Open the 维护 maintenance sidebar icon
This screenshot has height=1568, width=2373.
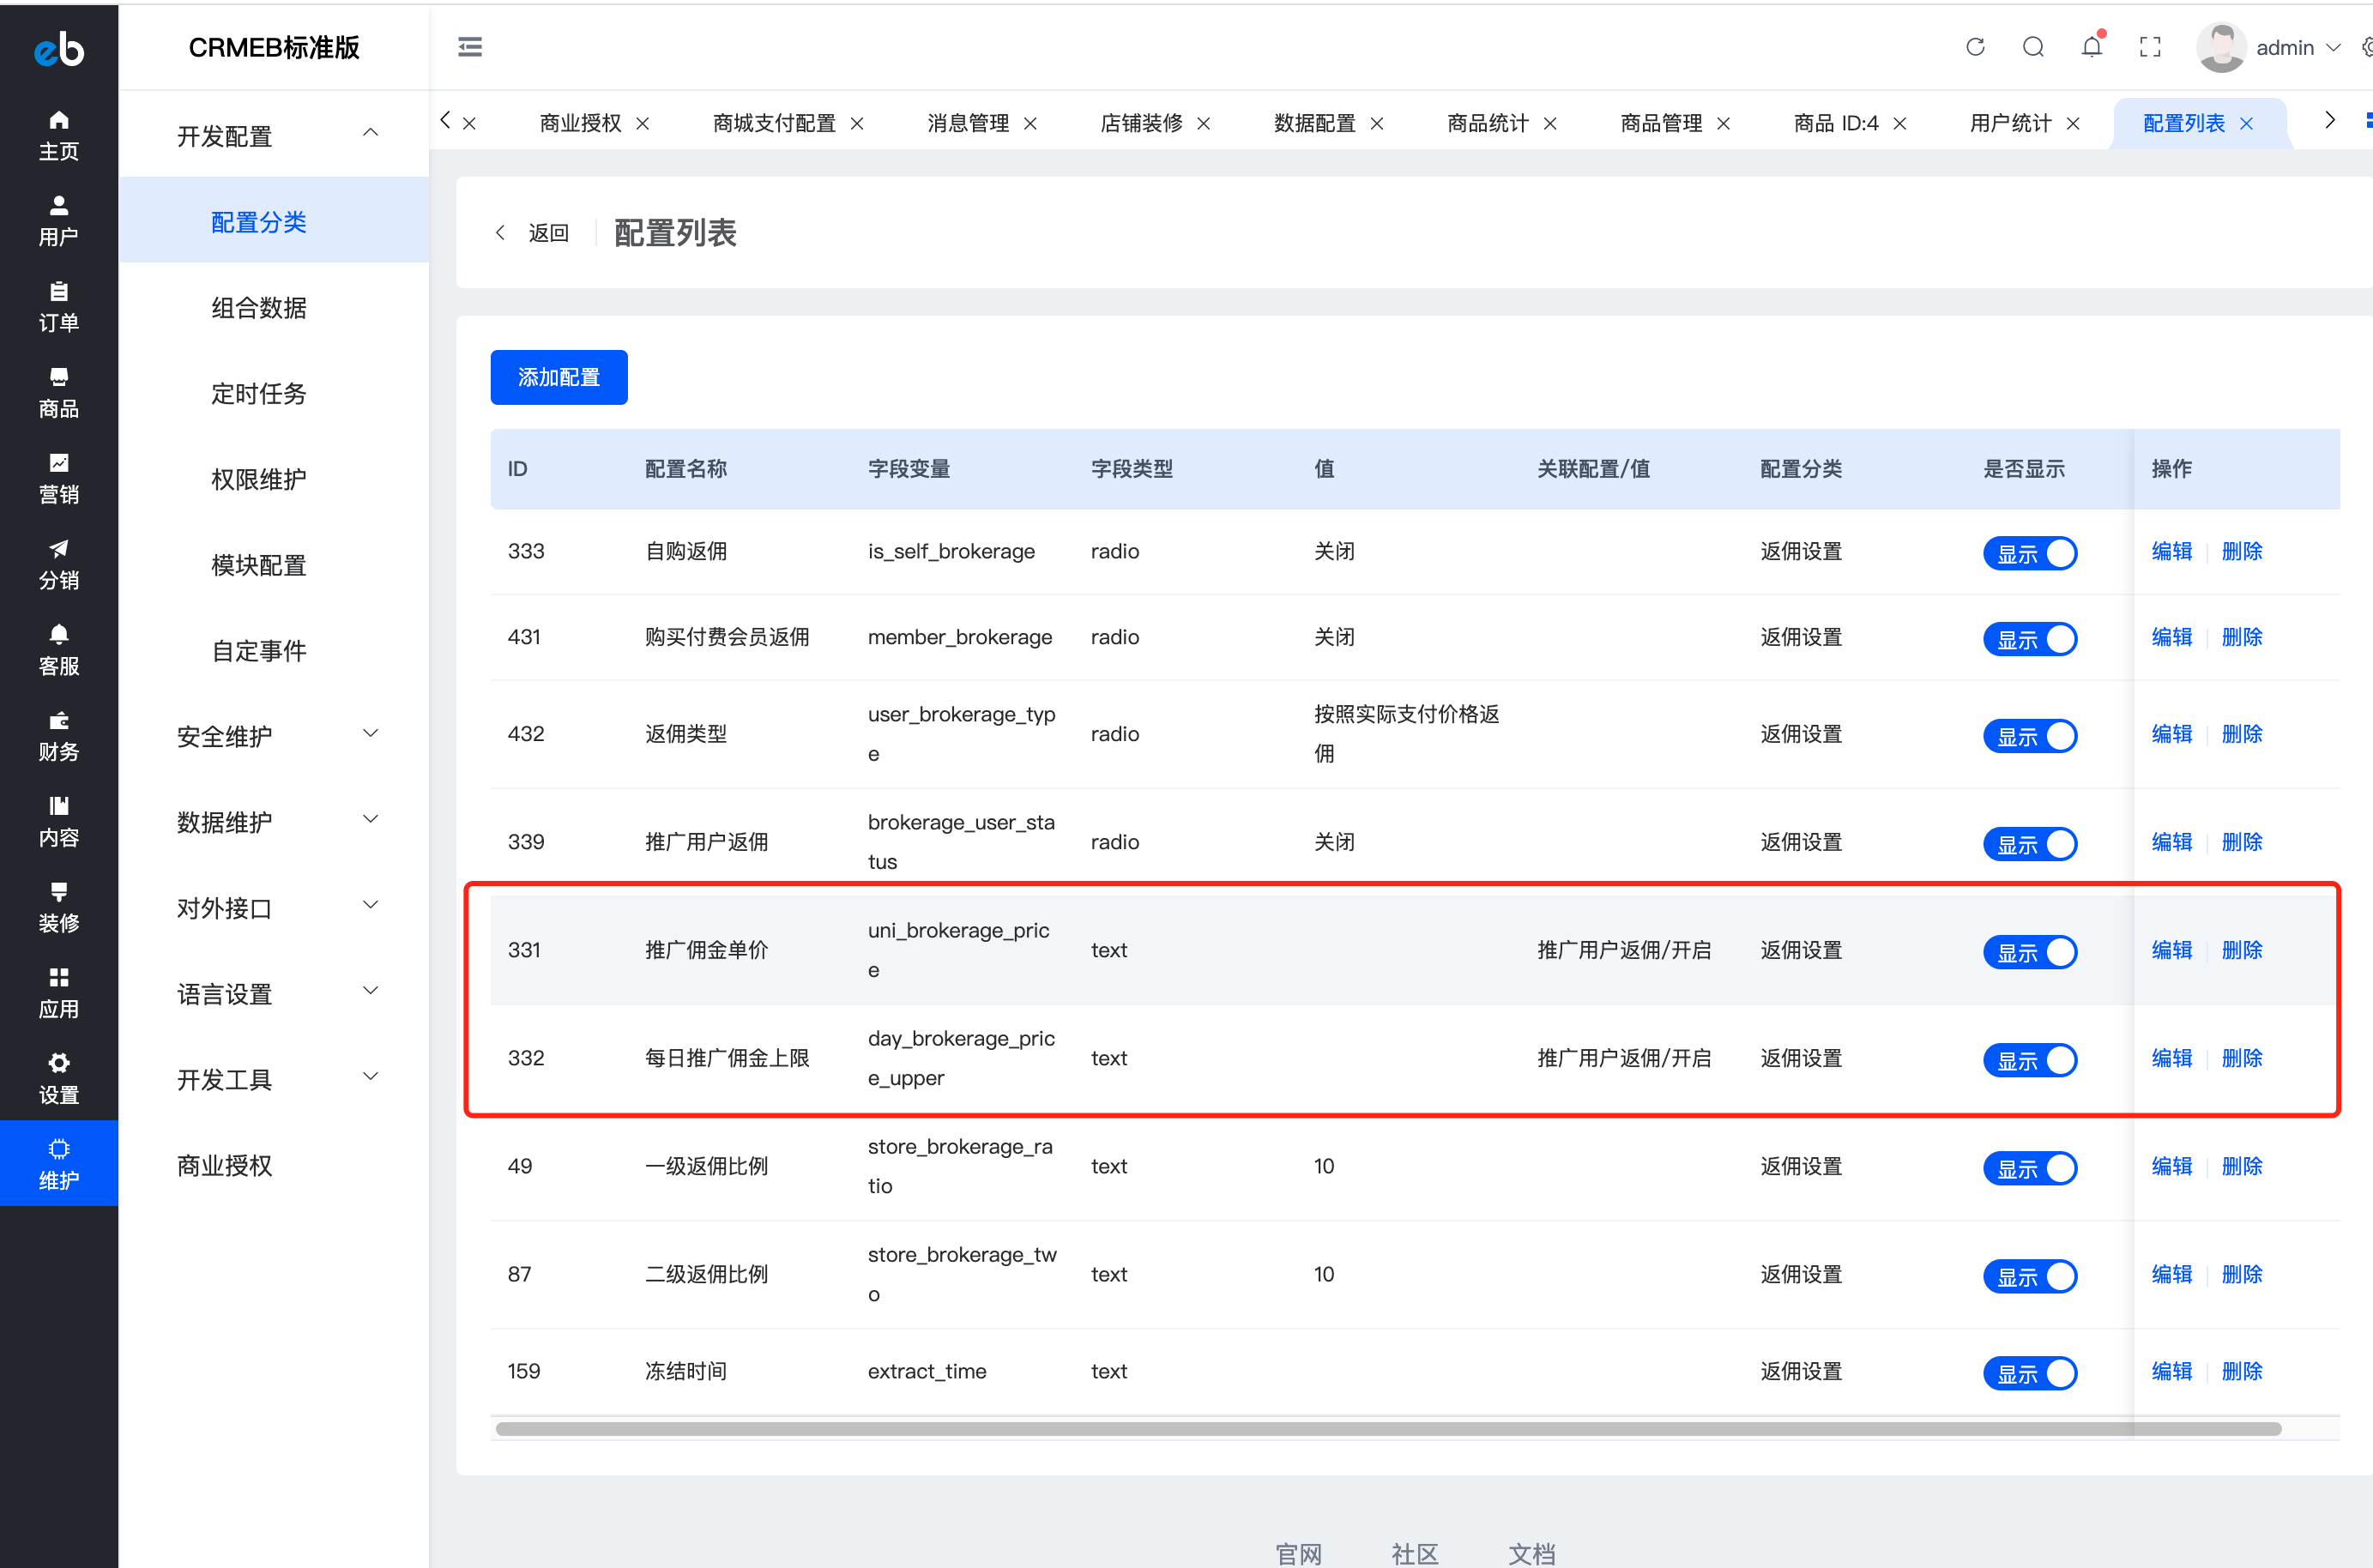(59, 1163)
